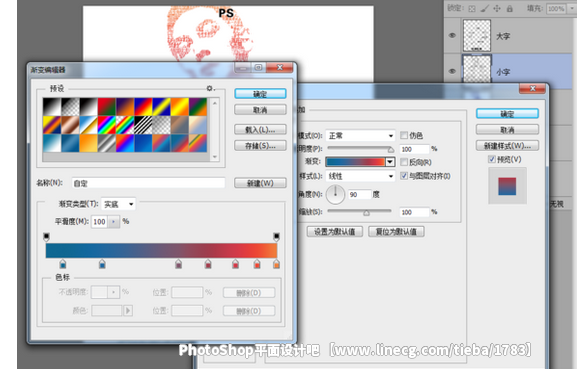Uncheck 与图层对齐 align with layer
Image resolution: width=587 pixels, height=369 pixels.
(404, 176)
